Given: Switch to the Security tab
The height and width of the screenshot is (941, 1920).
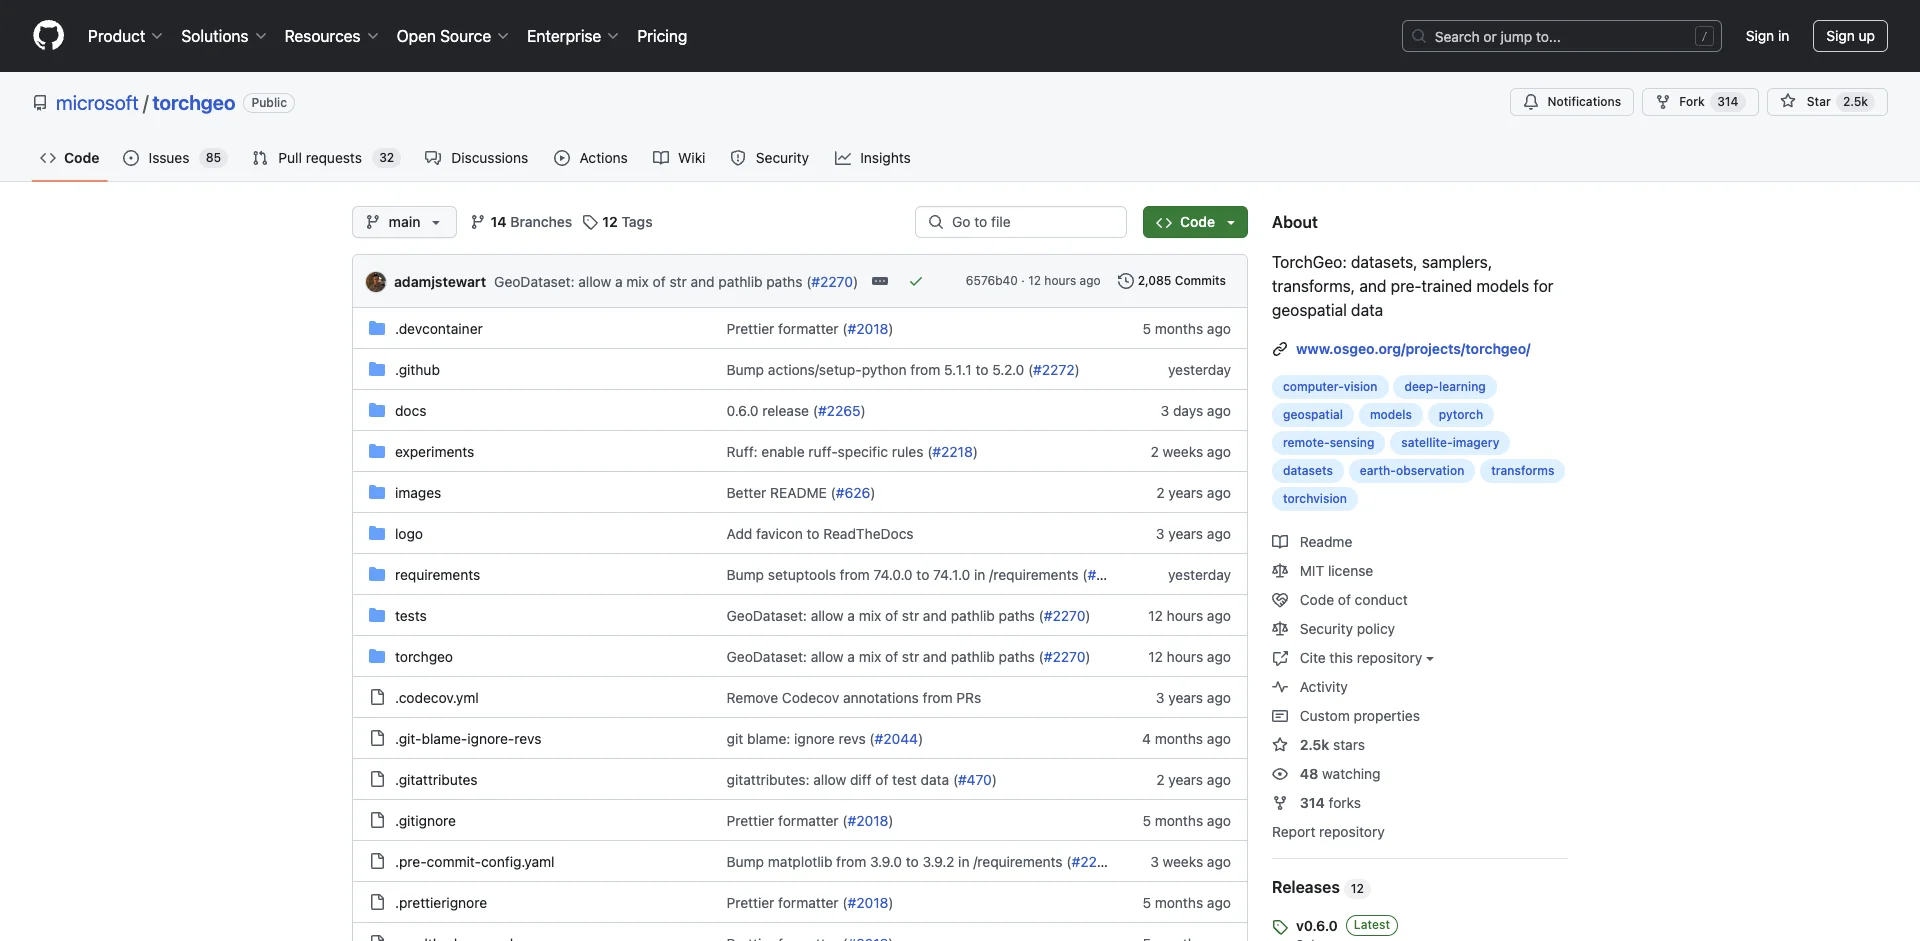Looking at the screenshot, I should [770, 158].
